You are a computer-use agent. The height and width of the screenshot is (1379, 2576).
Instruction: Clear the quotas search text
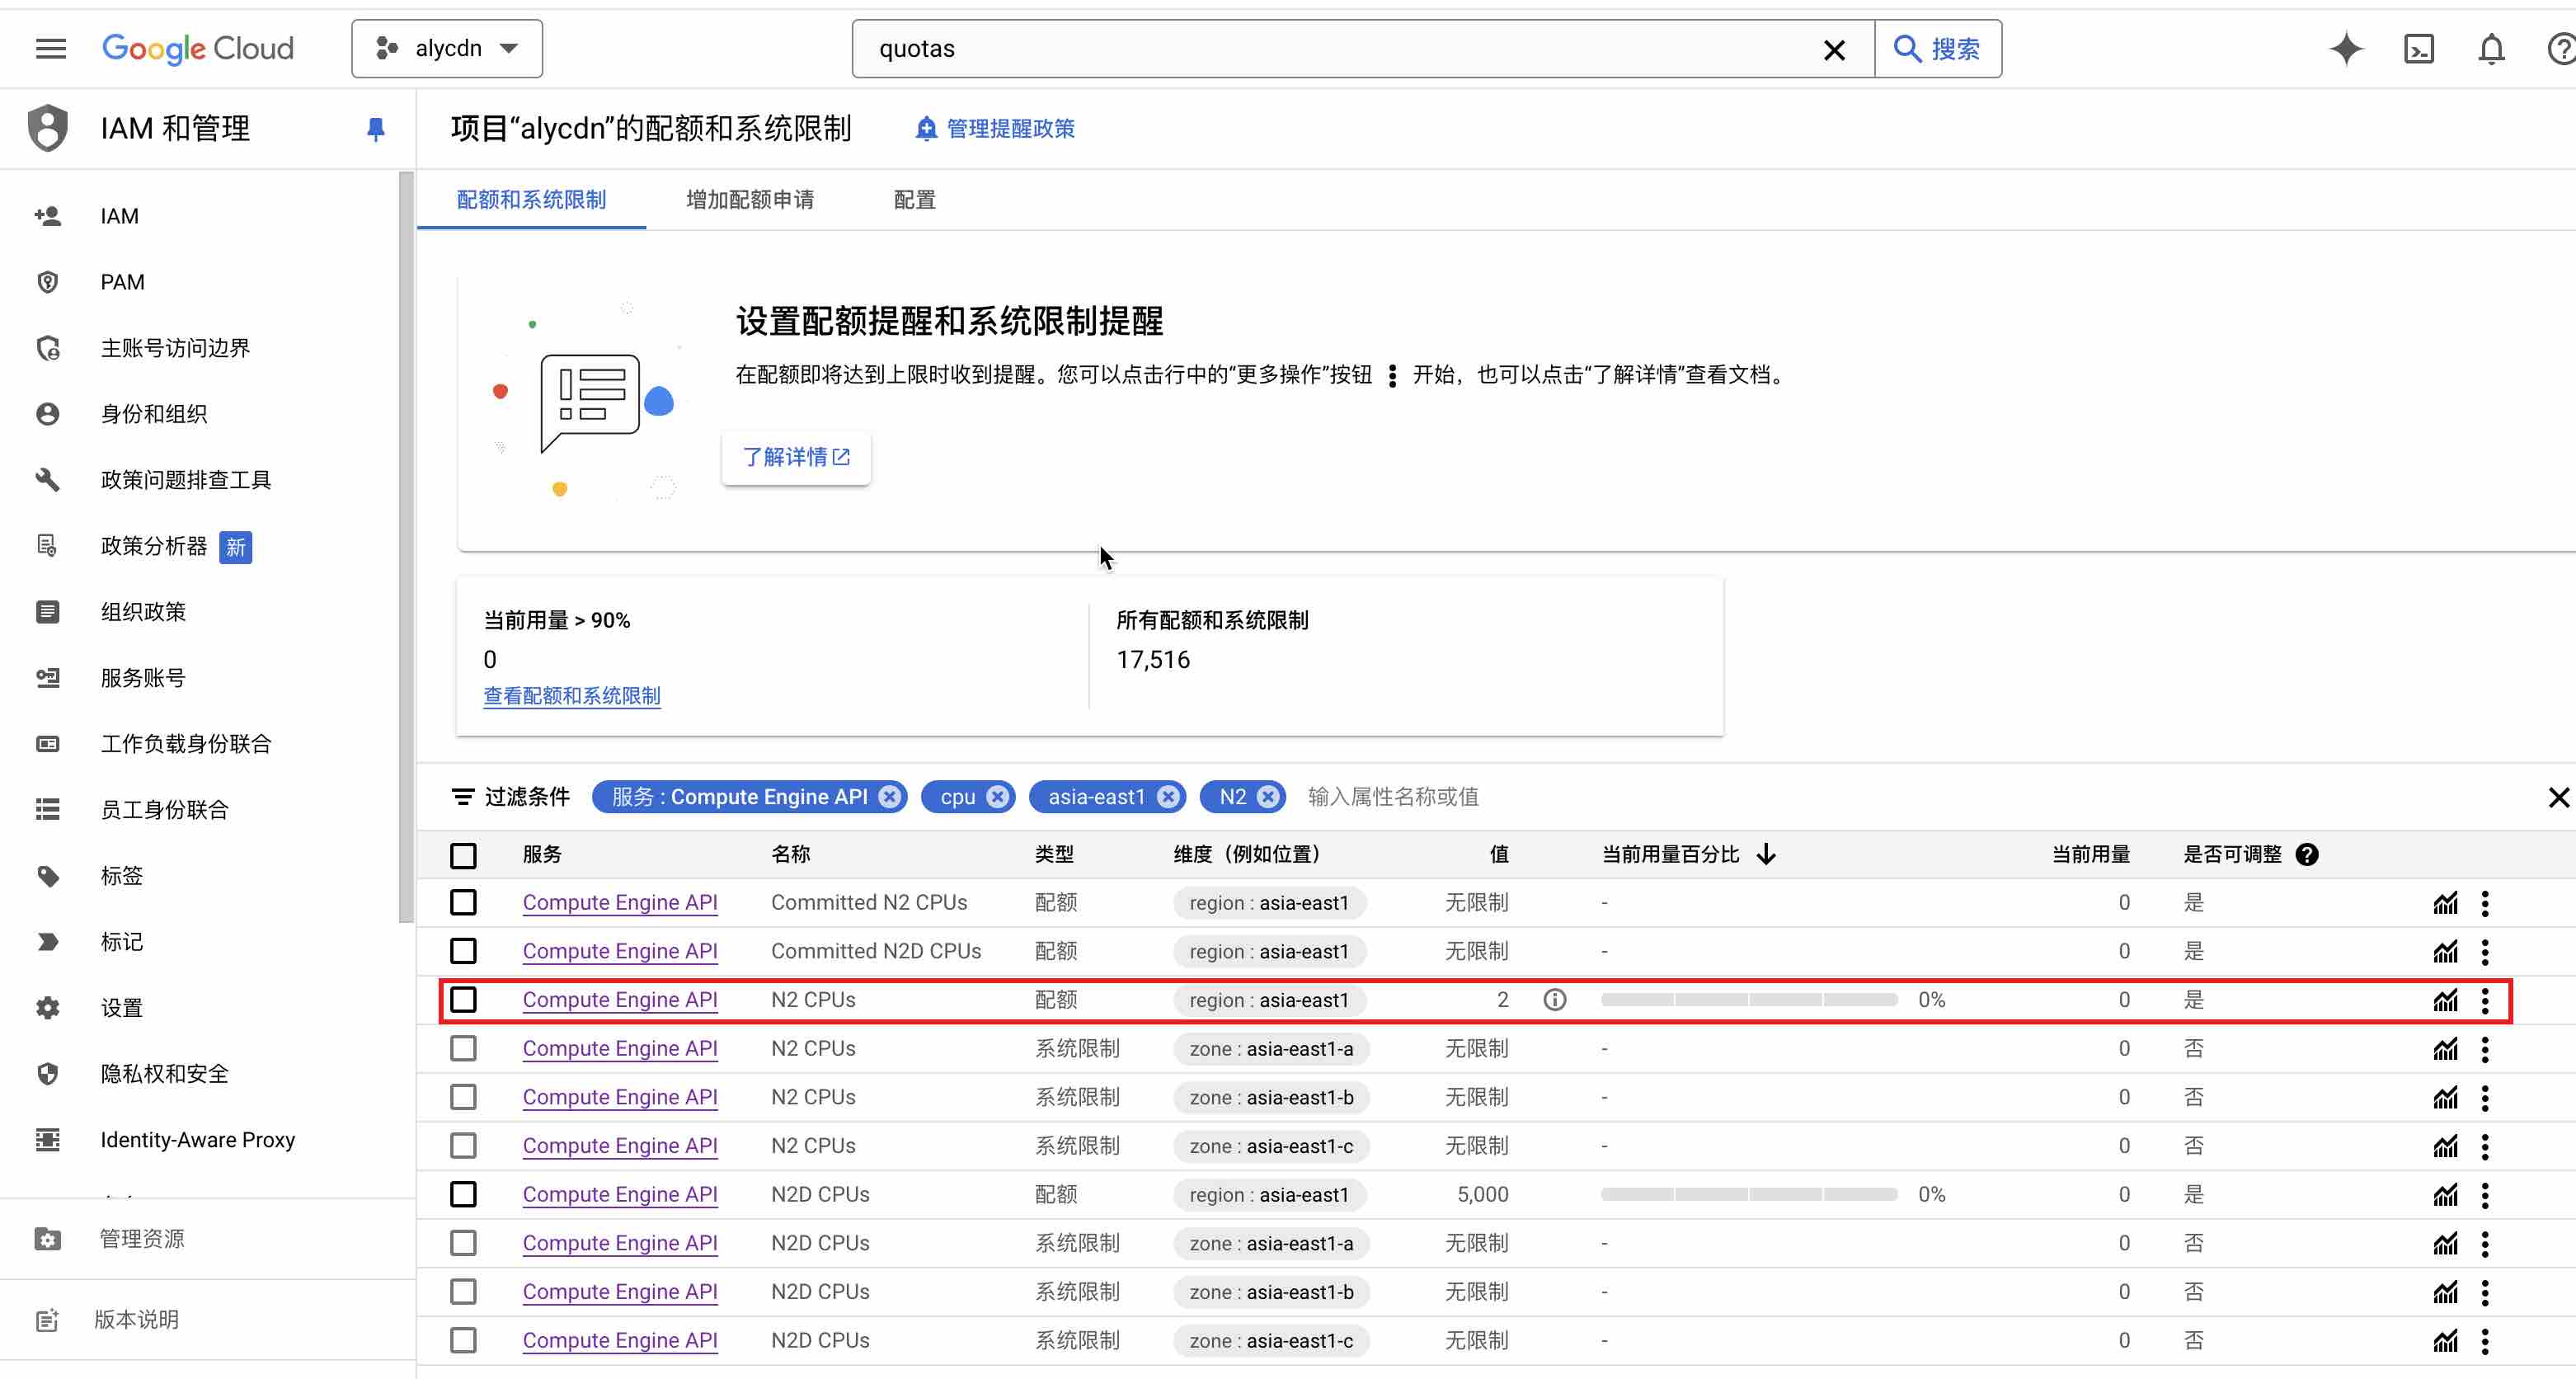pyautogui.click(x=1834, y=50)
